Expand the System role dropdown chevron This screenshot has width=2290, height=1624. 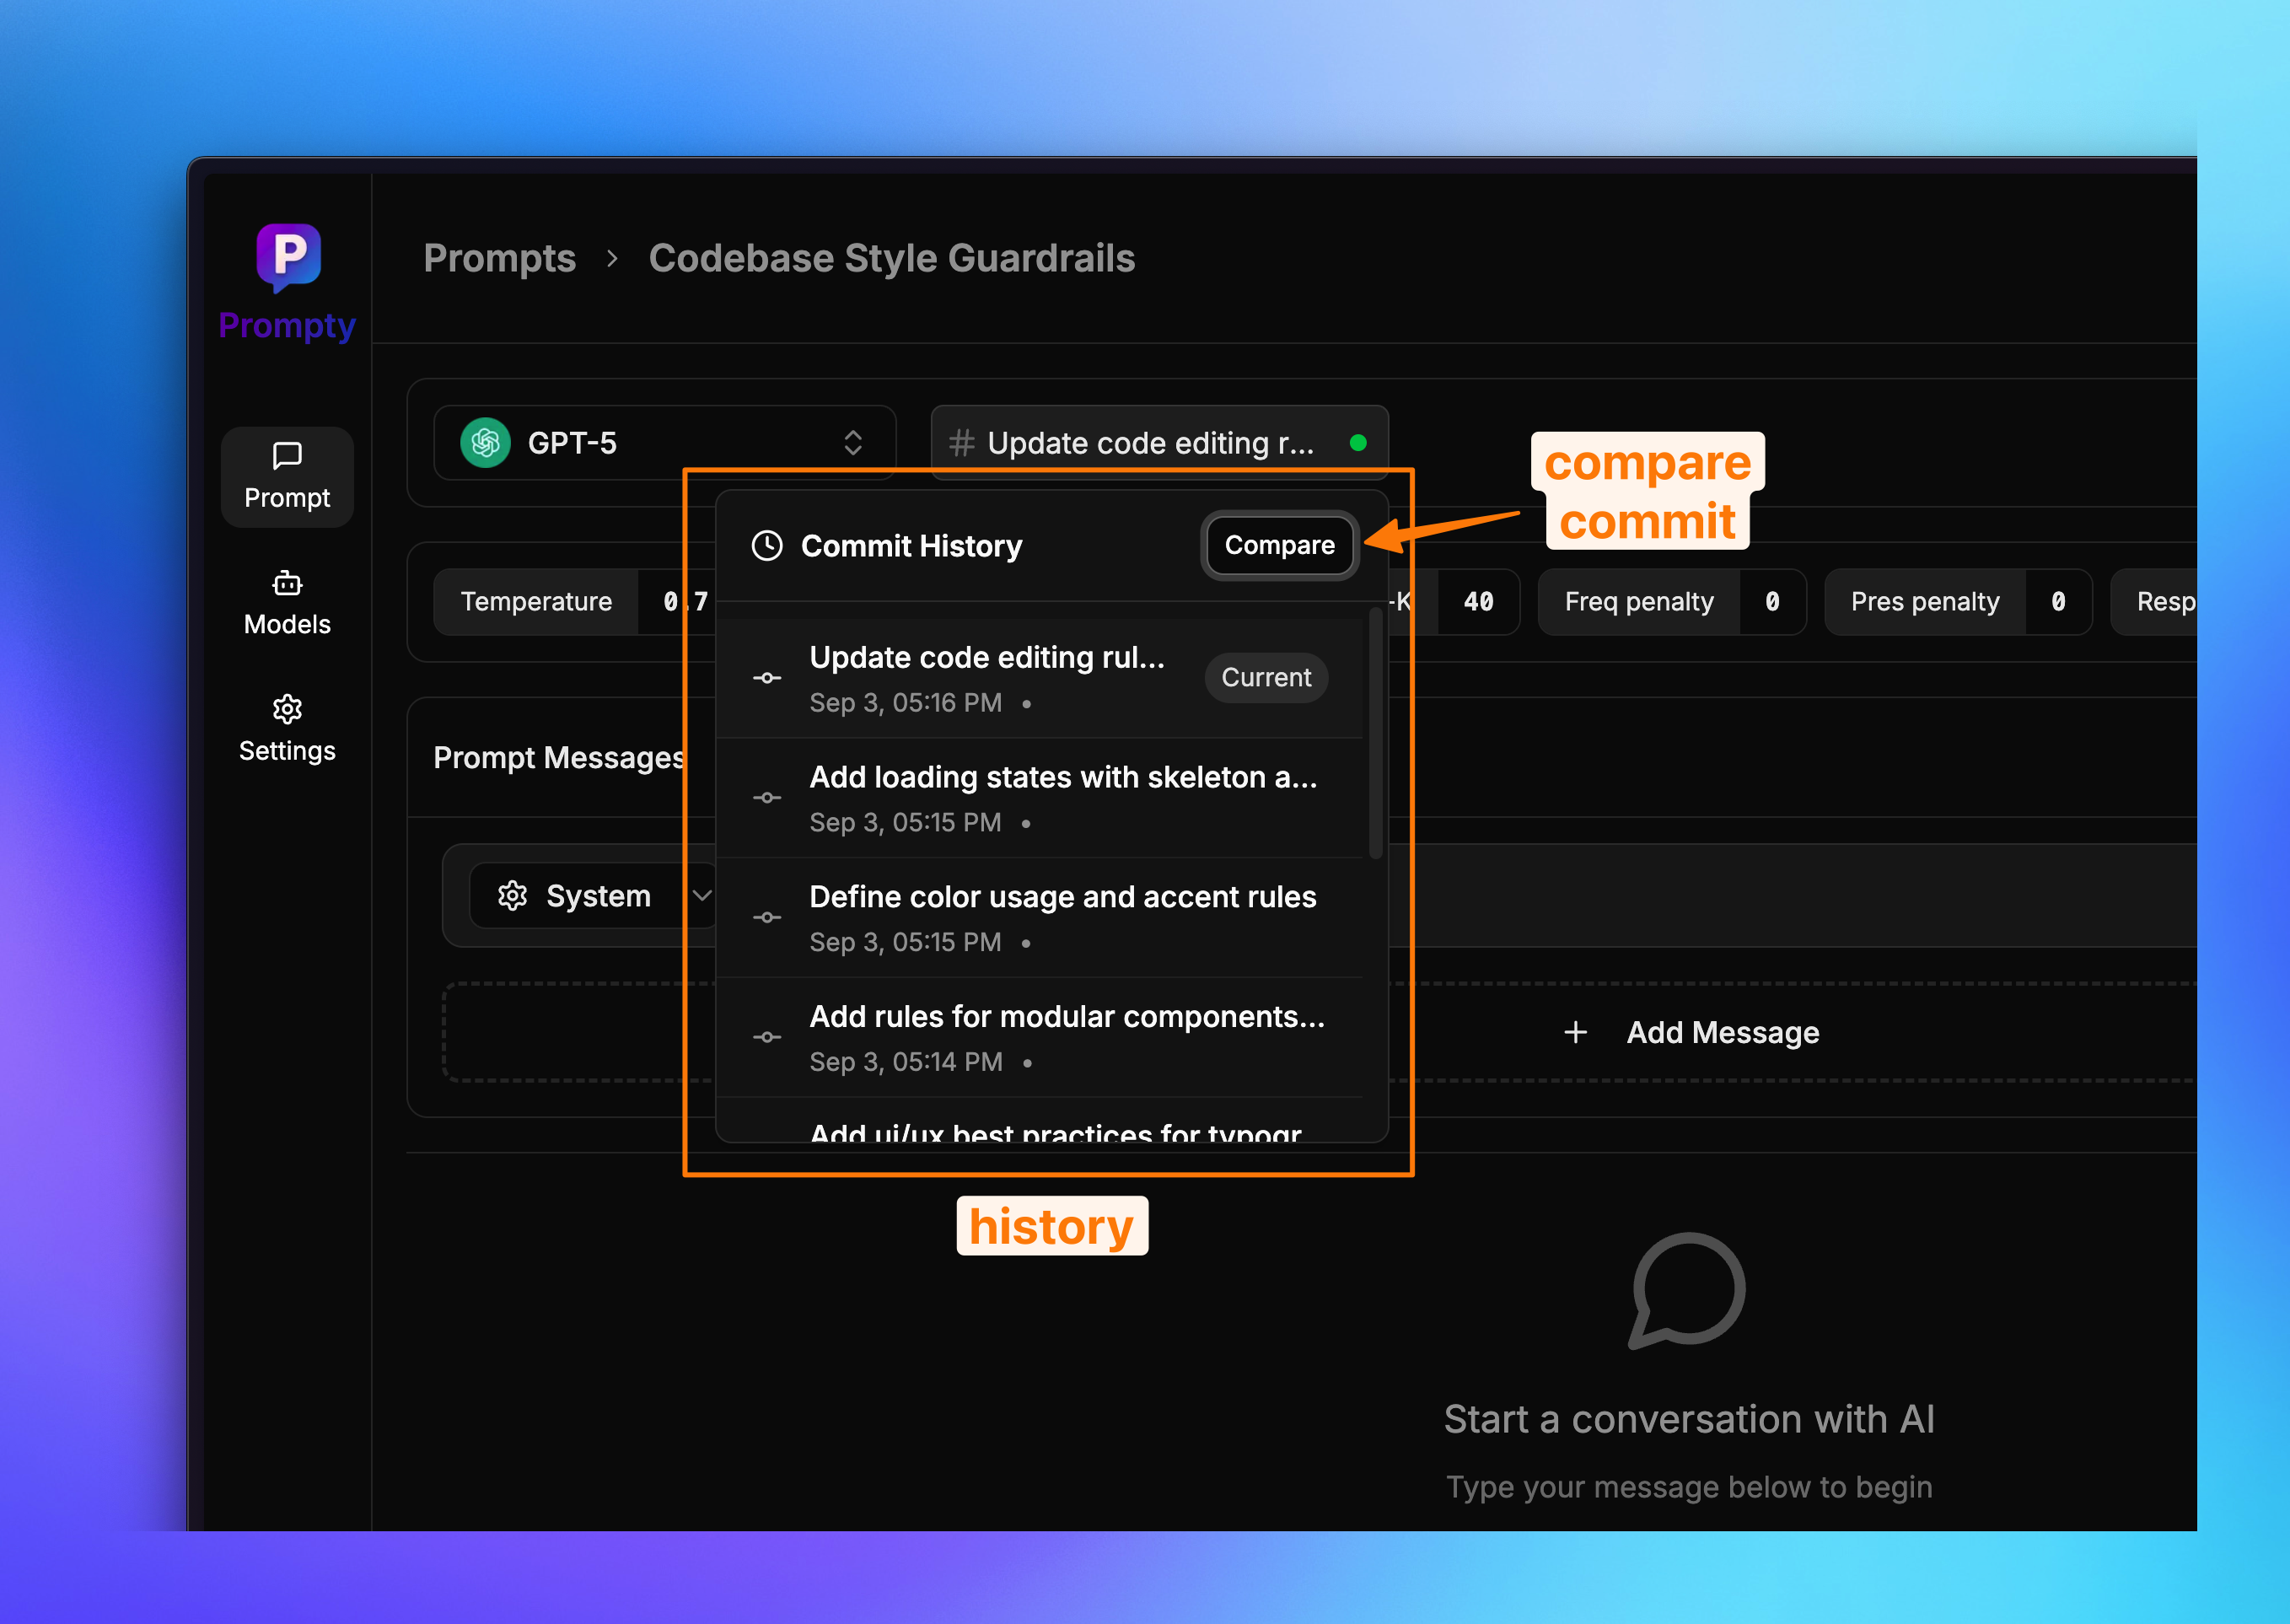[x=702, y=896]
